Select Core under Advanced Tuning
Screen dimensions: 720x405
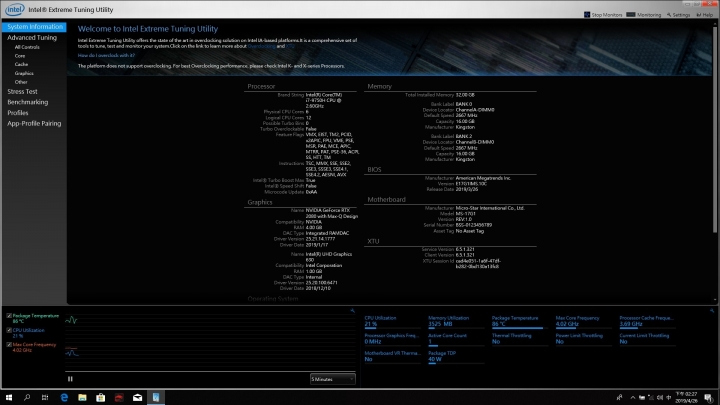[x=20, y=56]
